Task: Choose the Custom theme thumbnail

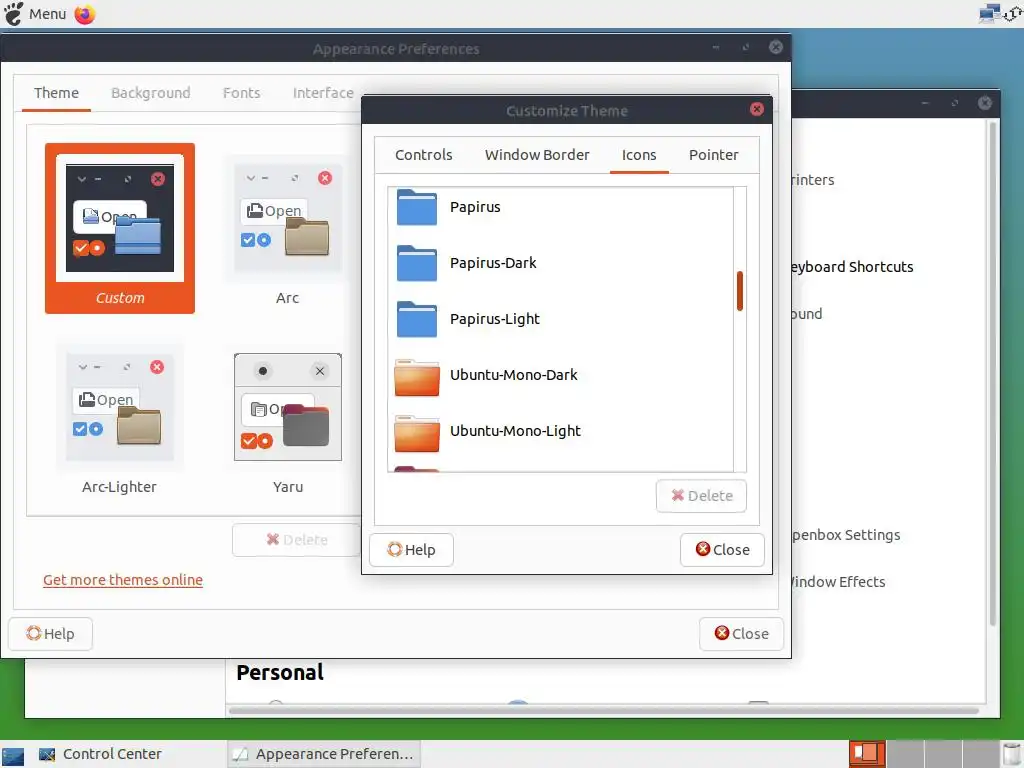Action: tap(120, 229)
